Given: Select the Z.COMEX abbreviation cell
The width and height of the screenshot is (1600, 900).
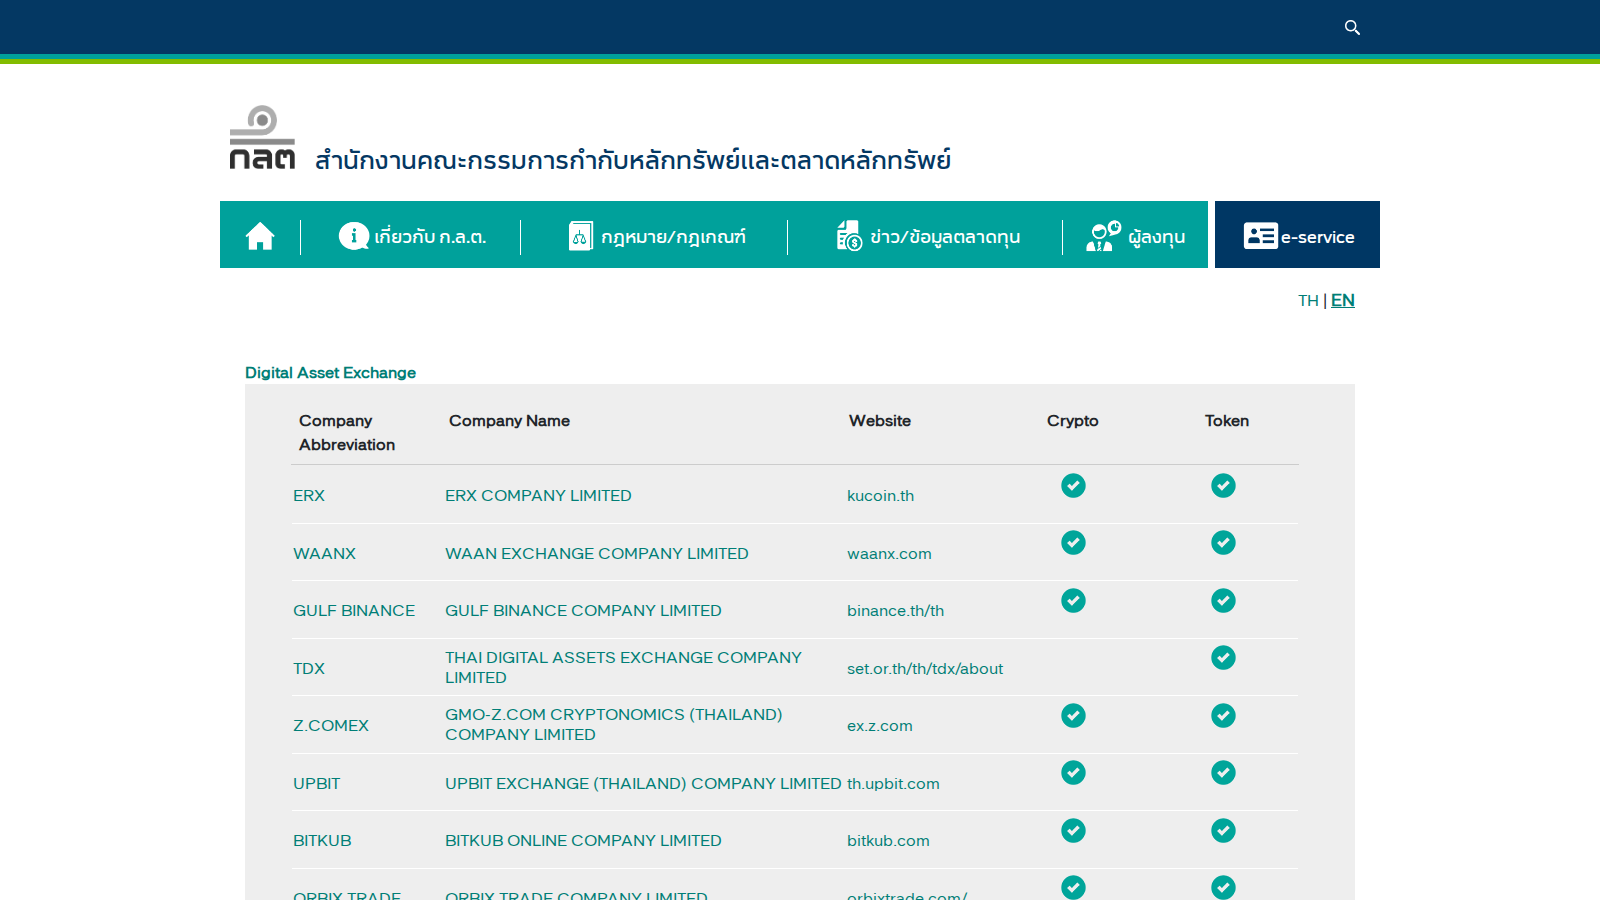Looking at the screenshot, I should pos(331,726).
